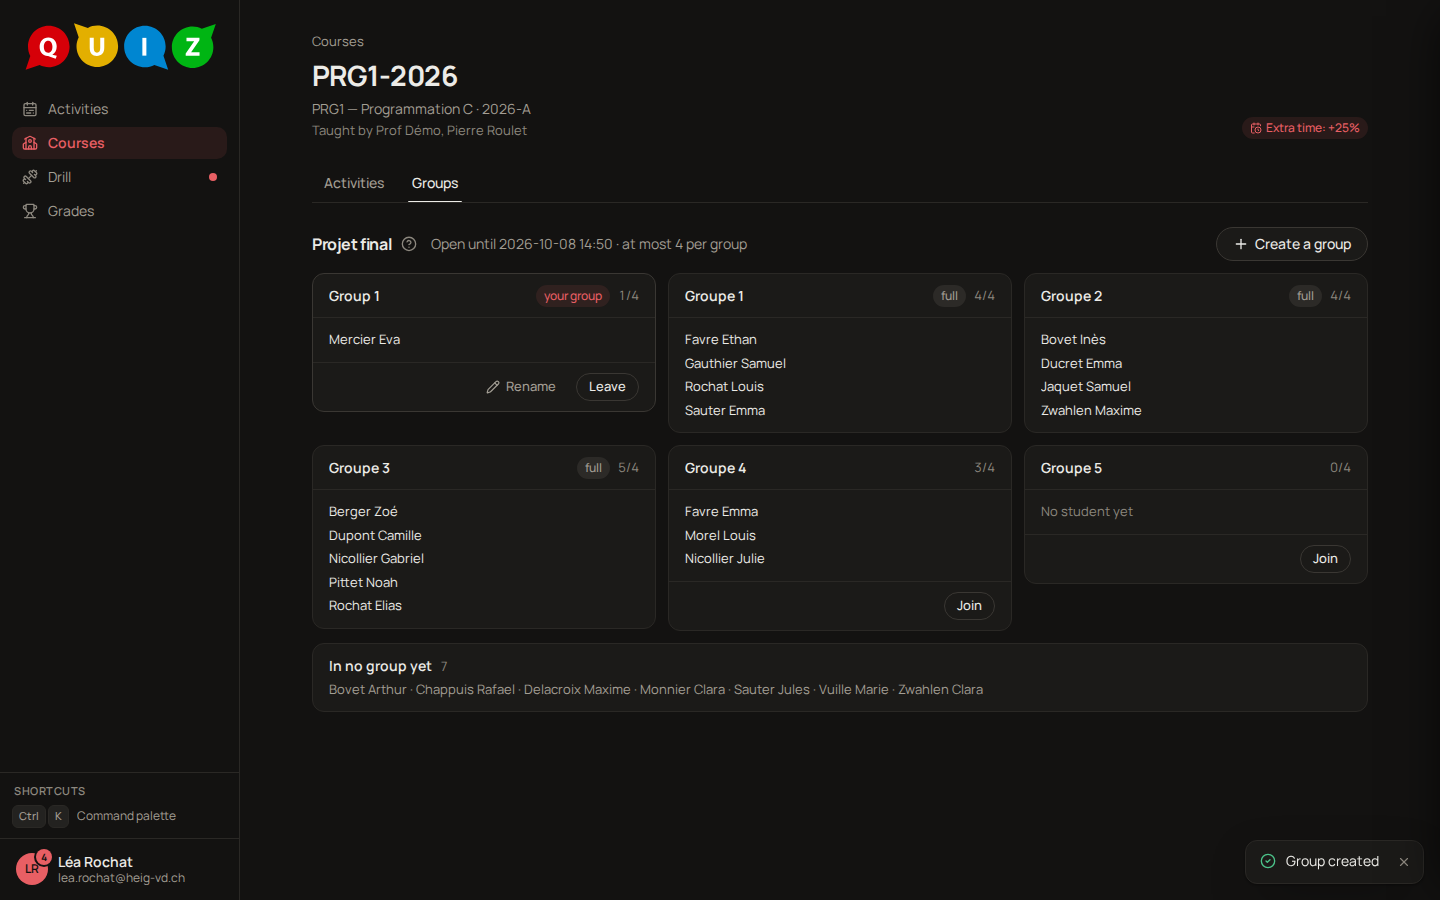Click the 'your group' badge
The height and width of the screenshot is (900, 1440).
(x=573, y=296)
